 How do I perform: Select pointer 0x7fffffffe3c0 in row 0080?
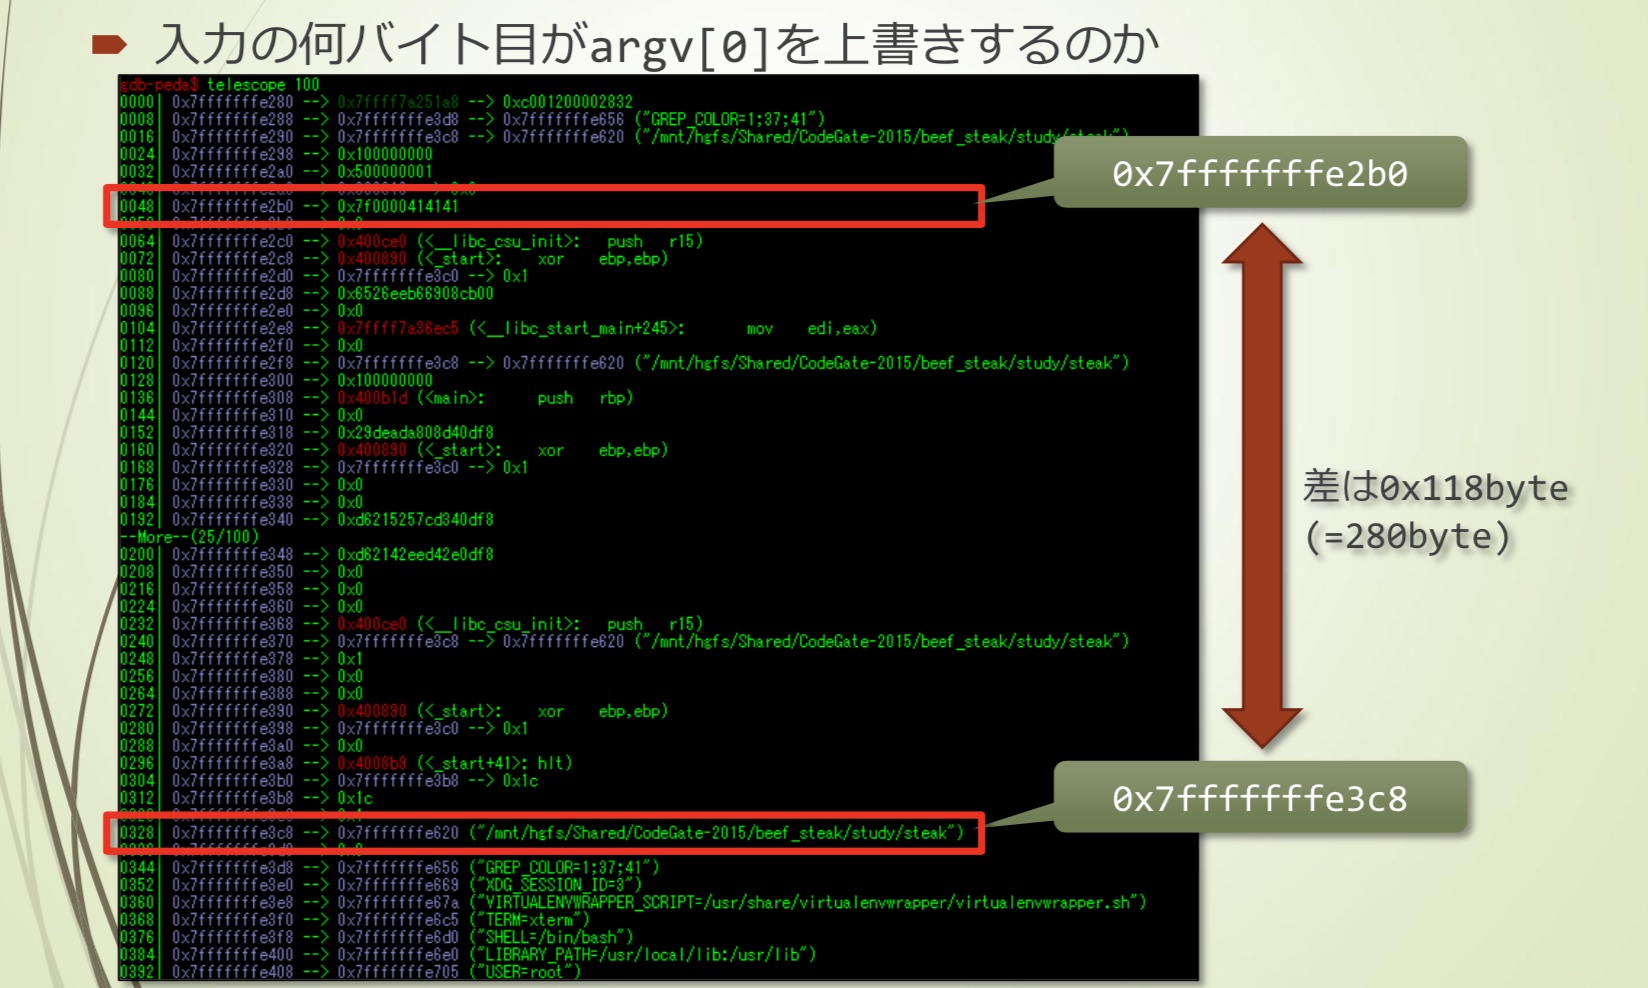tap(398, 276)
